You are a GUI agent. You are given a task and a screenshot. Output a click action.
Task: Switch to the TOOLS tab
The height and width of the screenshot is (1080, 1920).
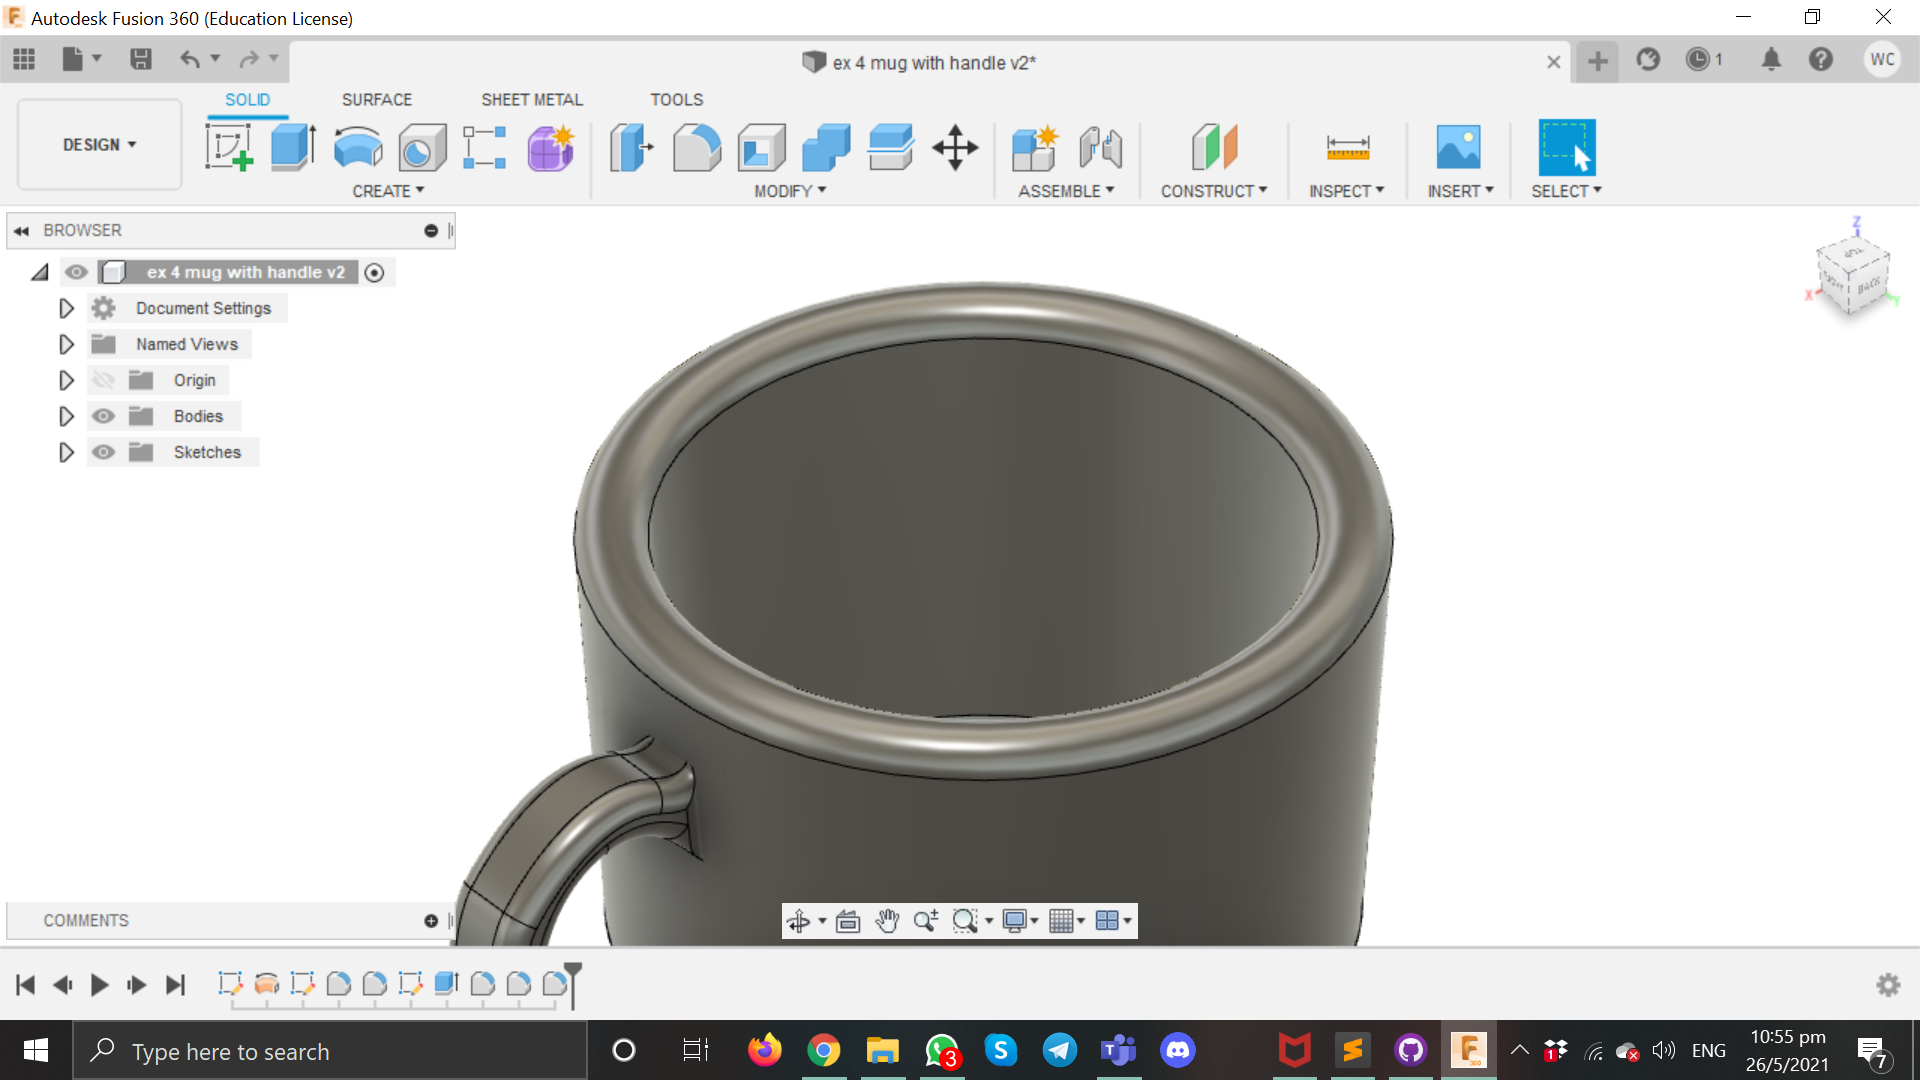677,100
